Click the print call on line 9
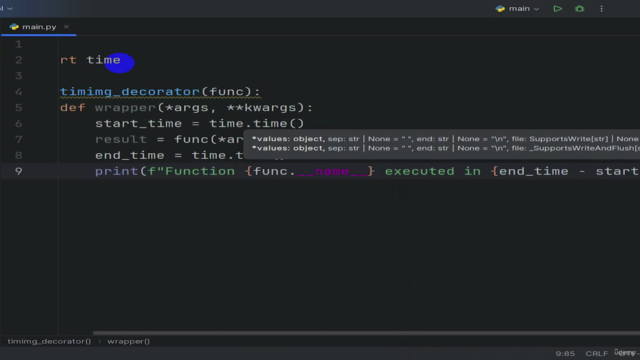Viewport: 640px width, 360px height. (x=117, y=171)
